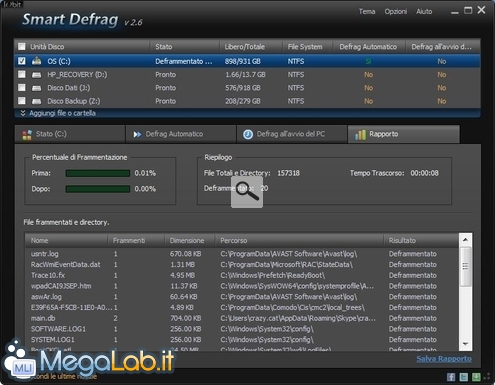Check the Disco Backup (Z:) checkbox
Screen dimensions: 495x385
click(22, 101)
